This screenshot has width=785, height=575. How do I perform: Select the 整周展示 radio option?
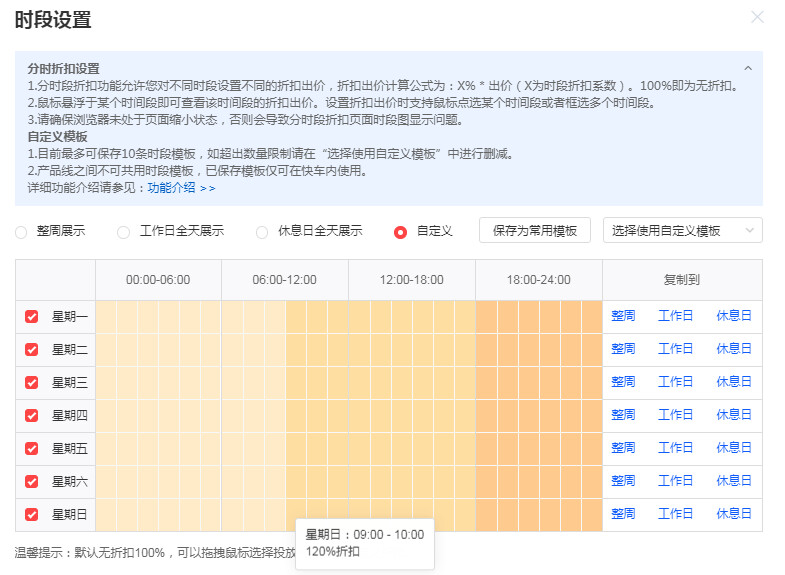pyautogui.click(x=22, y=231)
